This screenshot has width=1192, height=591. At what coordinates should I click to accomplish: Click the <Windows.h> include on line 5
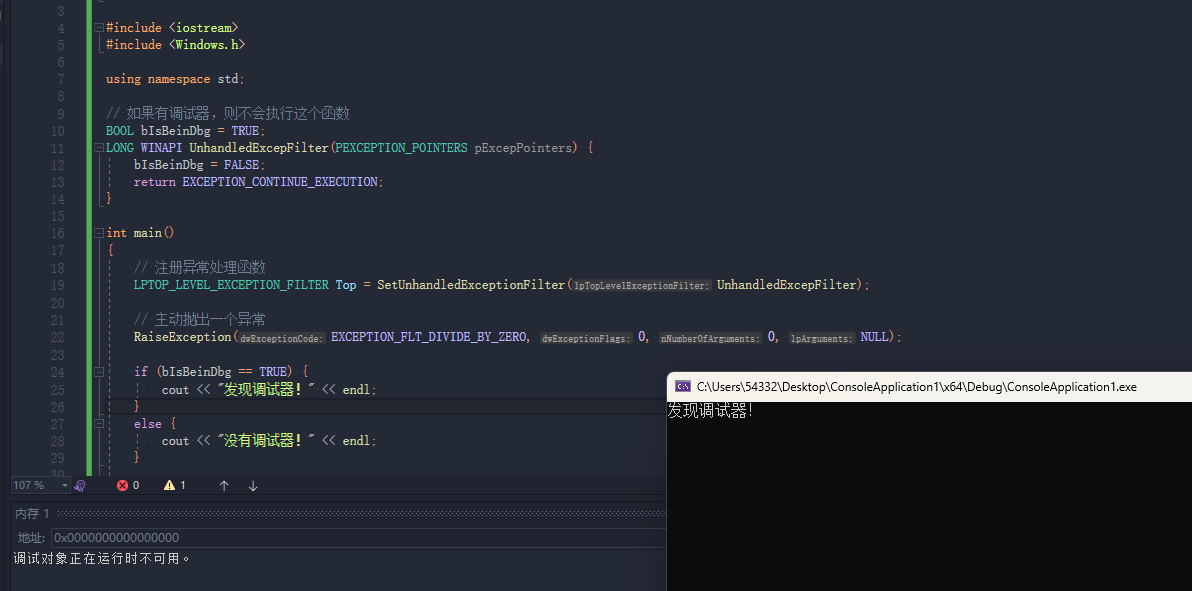207,45
